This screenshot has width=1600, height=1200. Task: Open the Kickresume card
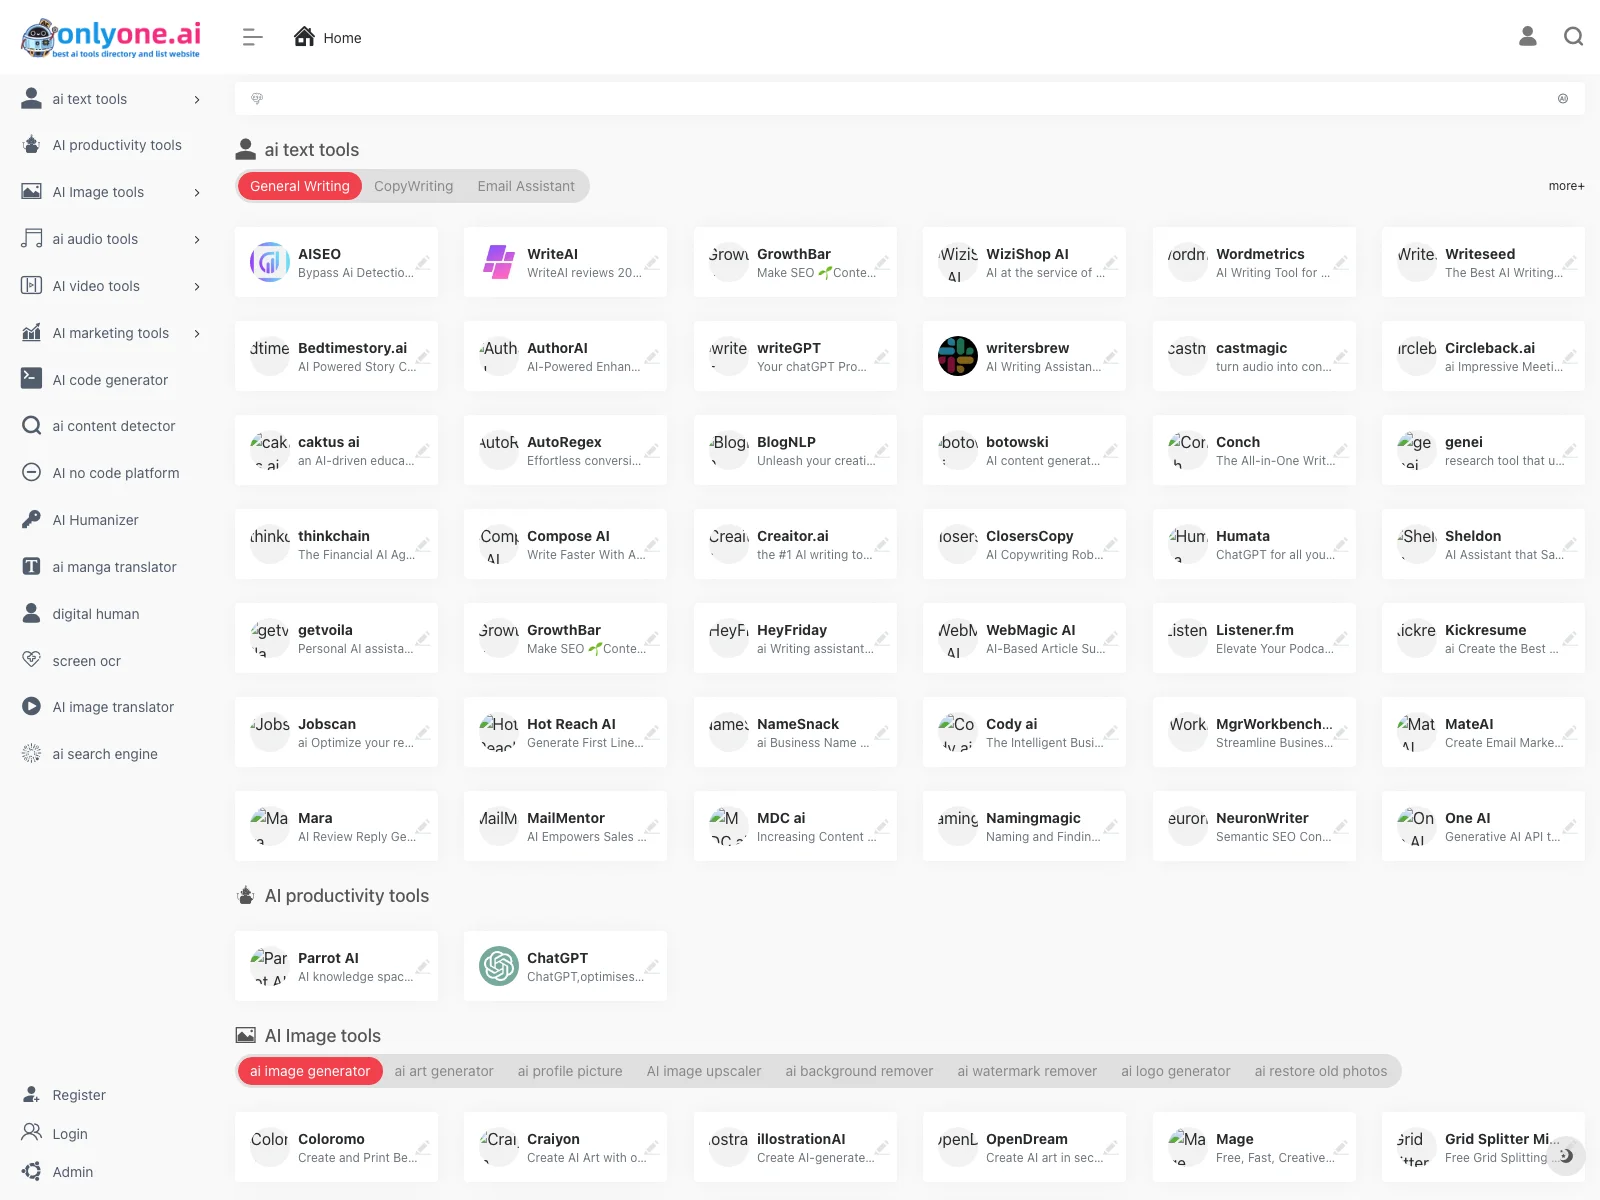tap(1483, 638)
